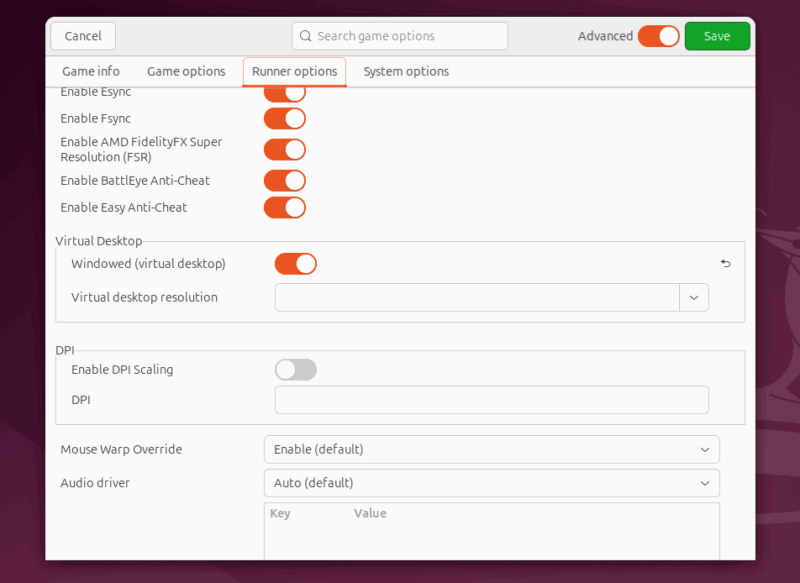Switch to the Game info tab
Image resolution: width=800 pixels, height=583 pixels.
[90, 71]
